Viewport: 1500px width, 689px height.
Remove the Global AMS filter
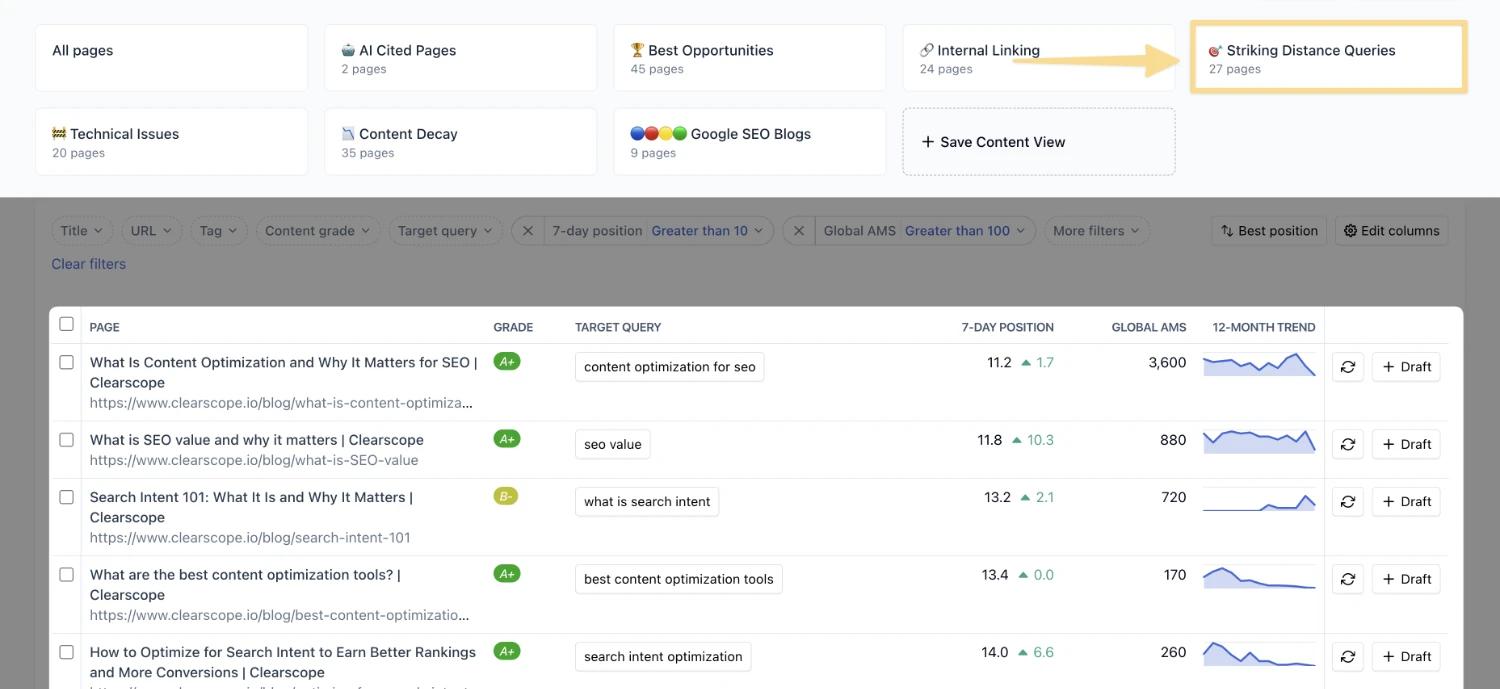[798, 231]
